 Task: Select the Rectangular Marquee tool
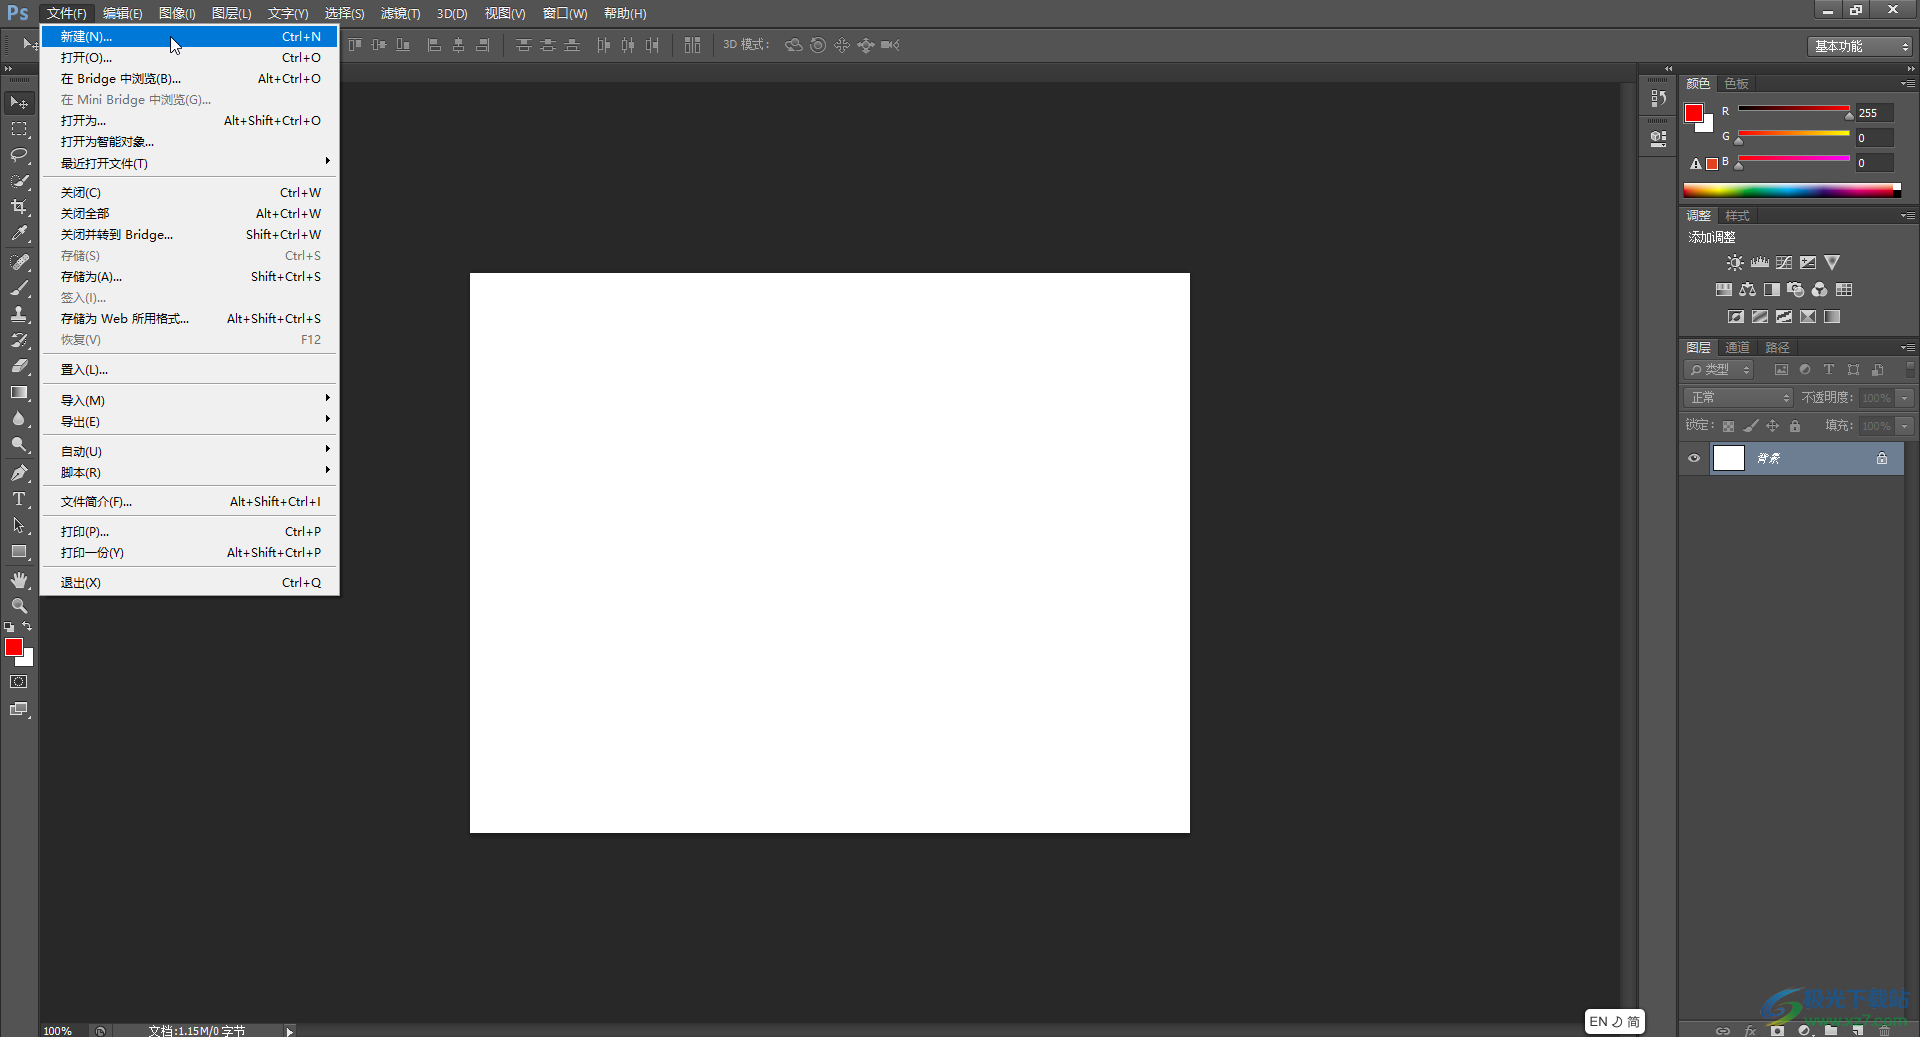pyautogui.click(x=19, y=129)
